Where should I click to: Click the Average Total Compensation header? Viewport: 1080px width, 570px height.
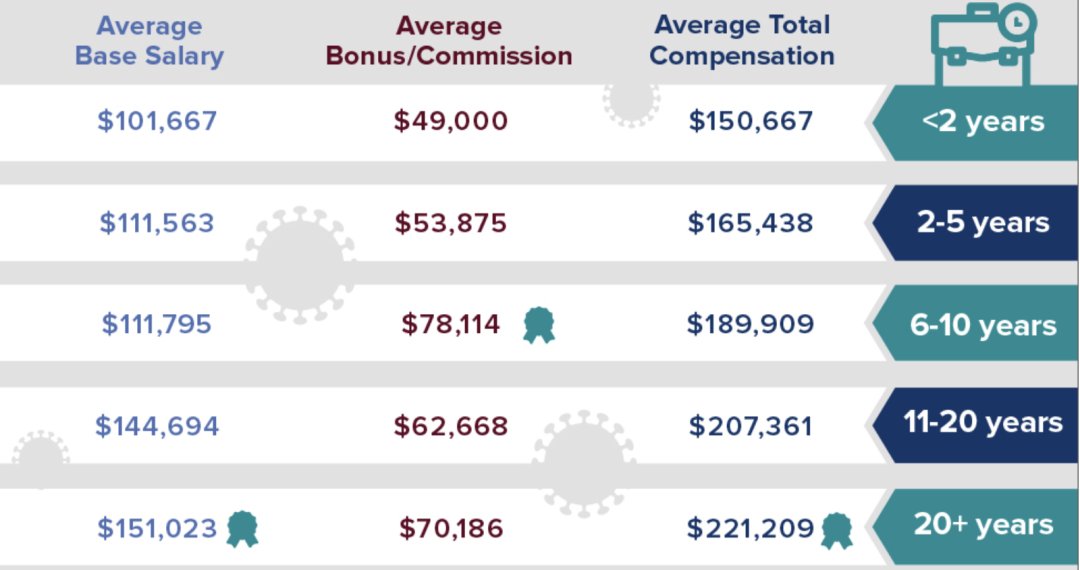pyautogui.click(x=742, y=41)
